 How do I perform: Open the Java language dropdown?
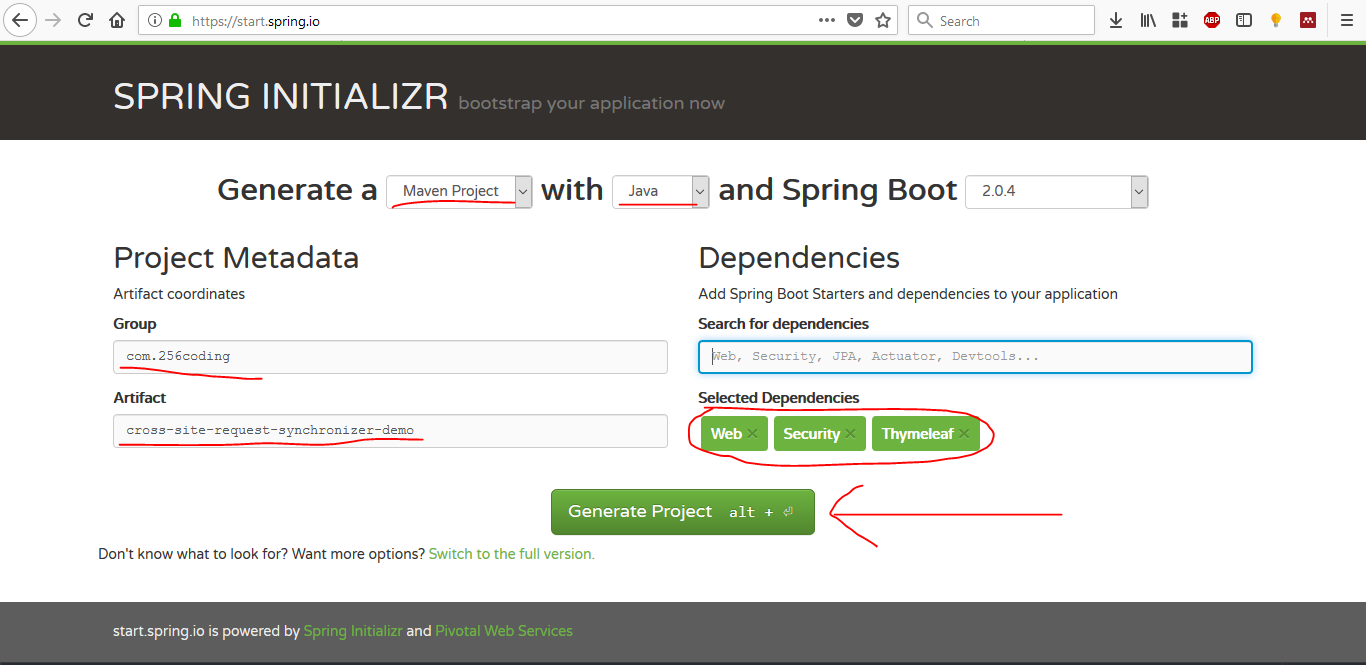[x=660, y=191]
